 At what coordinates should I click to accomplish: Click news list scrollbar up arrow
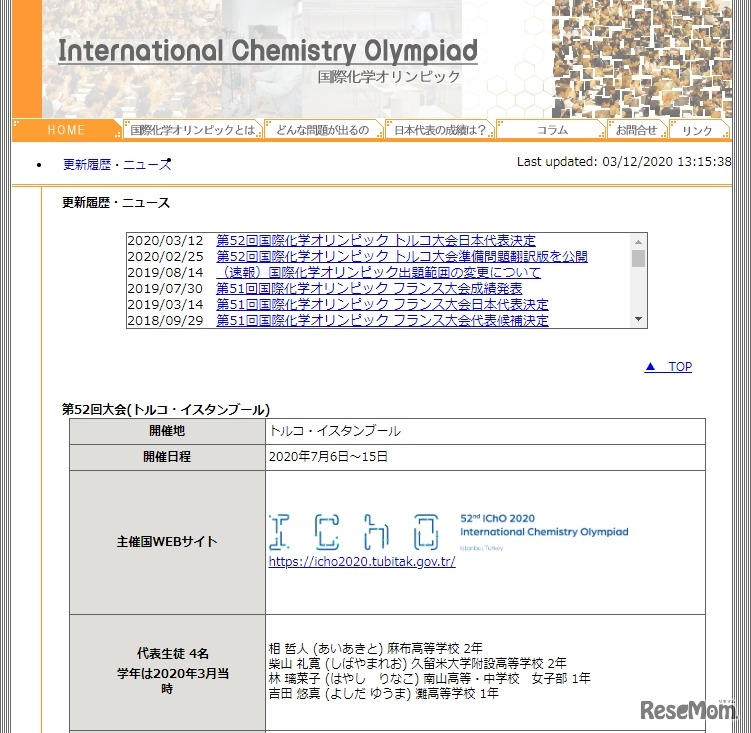click(638, 241)
